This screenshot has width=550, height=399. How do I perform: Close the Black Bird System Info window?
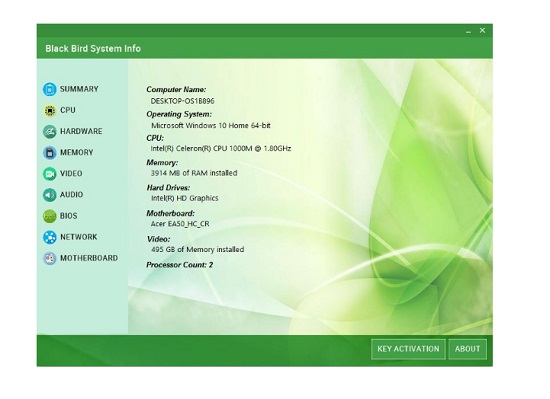(x=482, y=31)
